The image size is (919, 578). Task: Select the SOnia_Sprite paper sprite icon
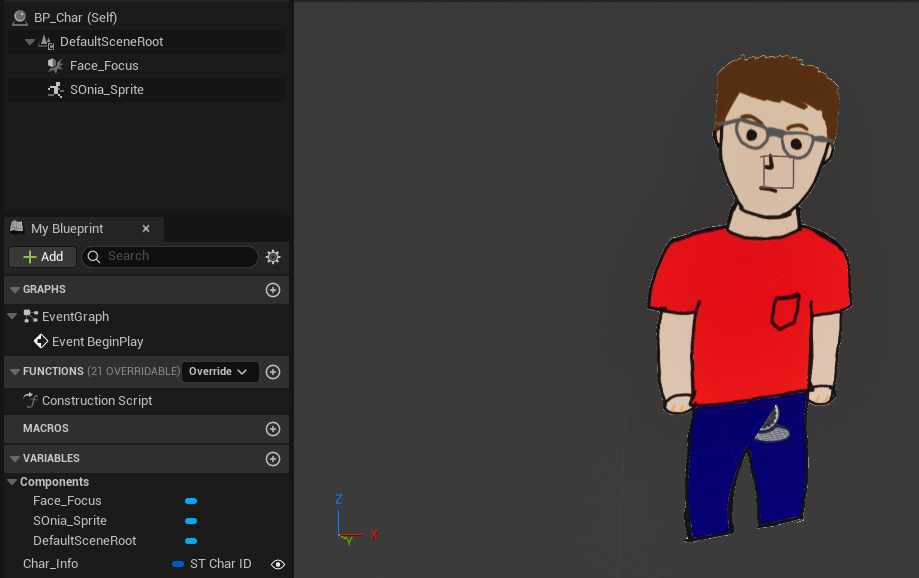click(x=55, y=90)
